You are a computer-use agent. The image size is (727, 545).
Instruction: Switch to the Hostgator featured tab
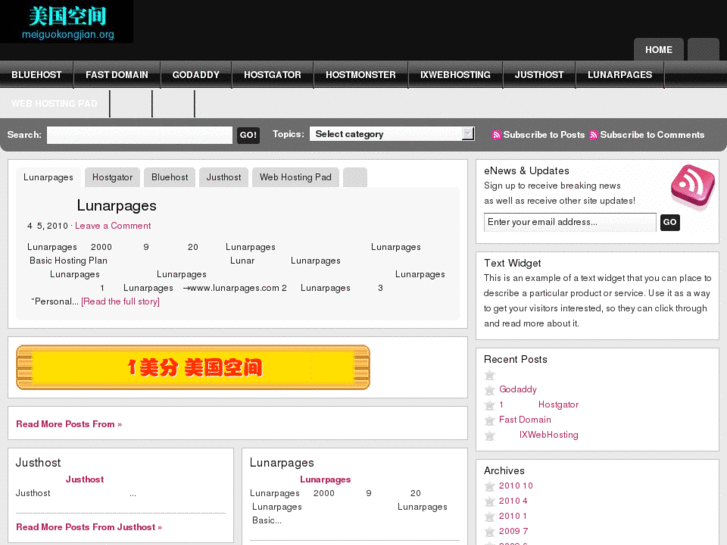(x=112, y=177)
